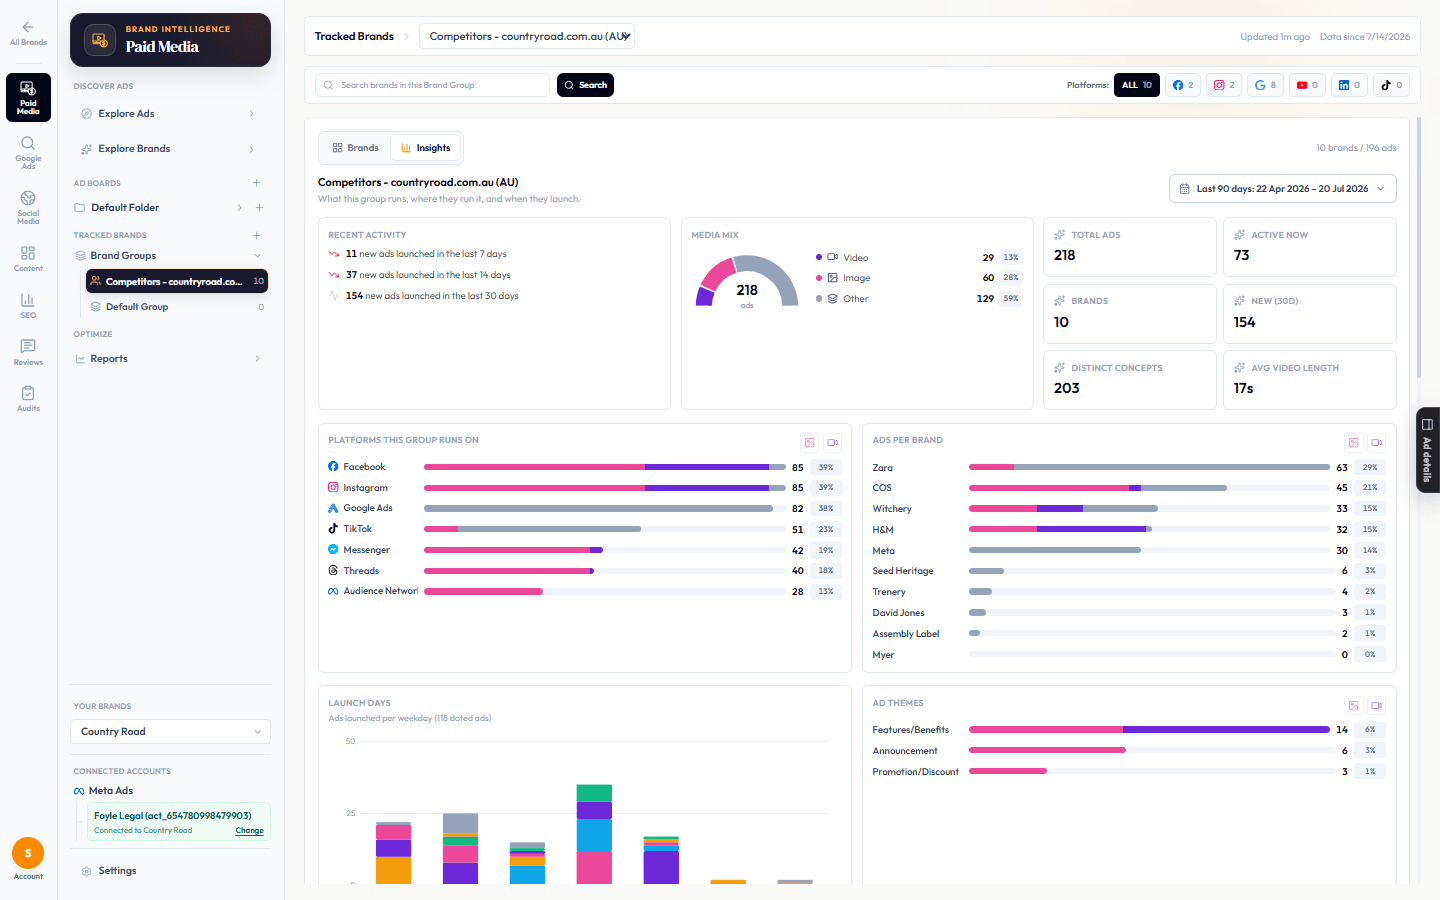Switch to the Brands tab
This screenshot has height=900, width=1440.
point(356,148)
